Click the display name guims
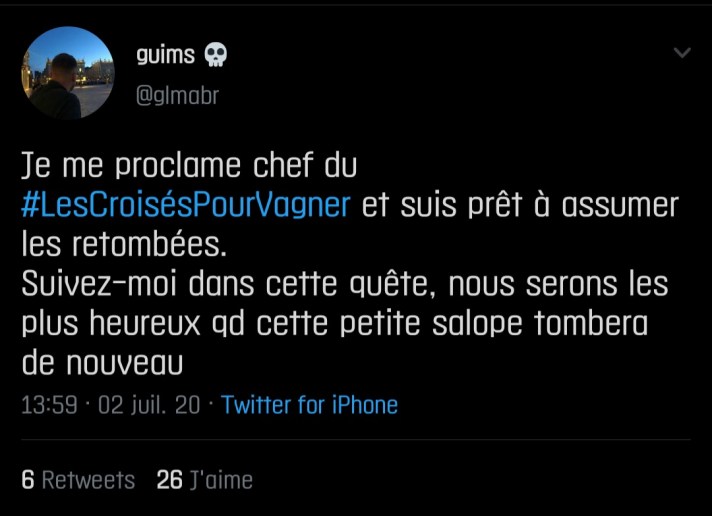The height and width of the screenshot is (516, 712). coord(165,55)
